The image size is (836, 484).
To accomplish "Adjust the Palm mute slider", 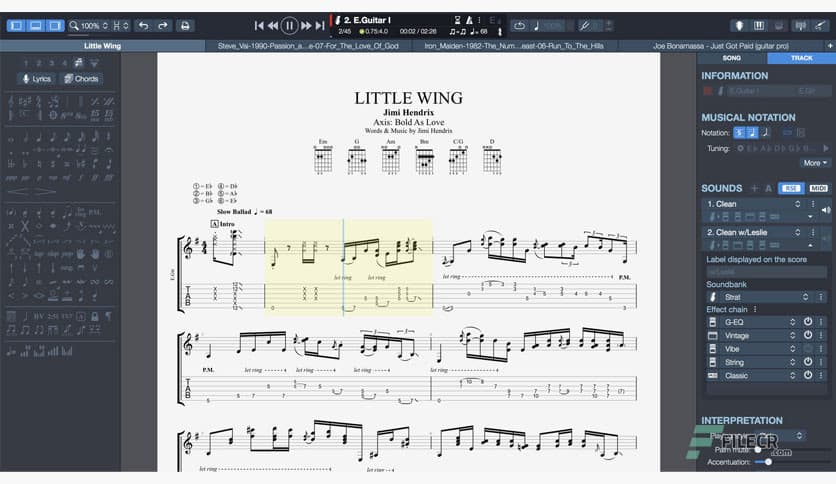I will [x=758, y=450].
